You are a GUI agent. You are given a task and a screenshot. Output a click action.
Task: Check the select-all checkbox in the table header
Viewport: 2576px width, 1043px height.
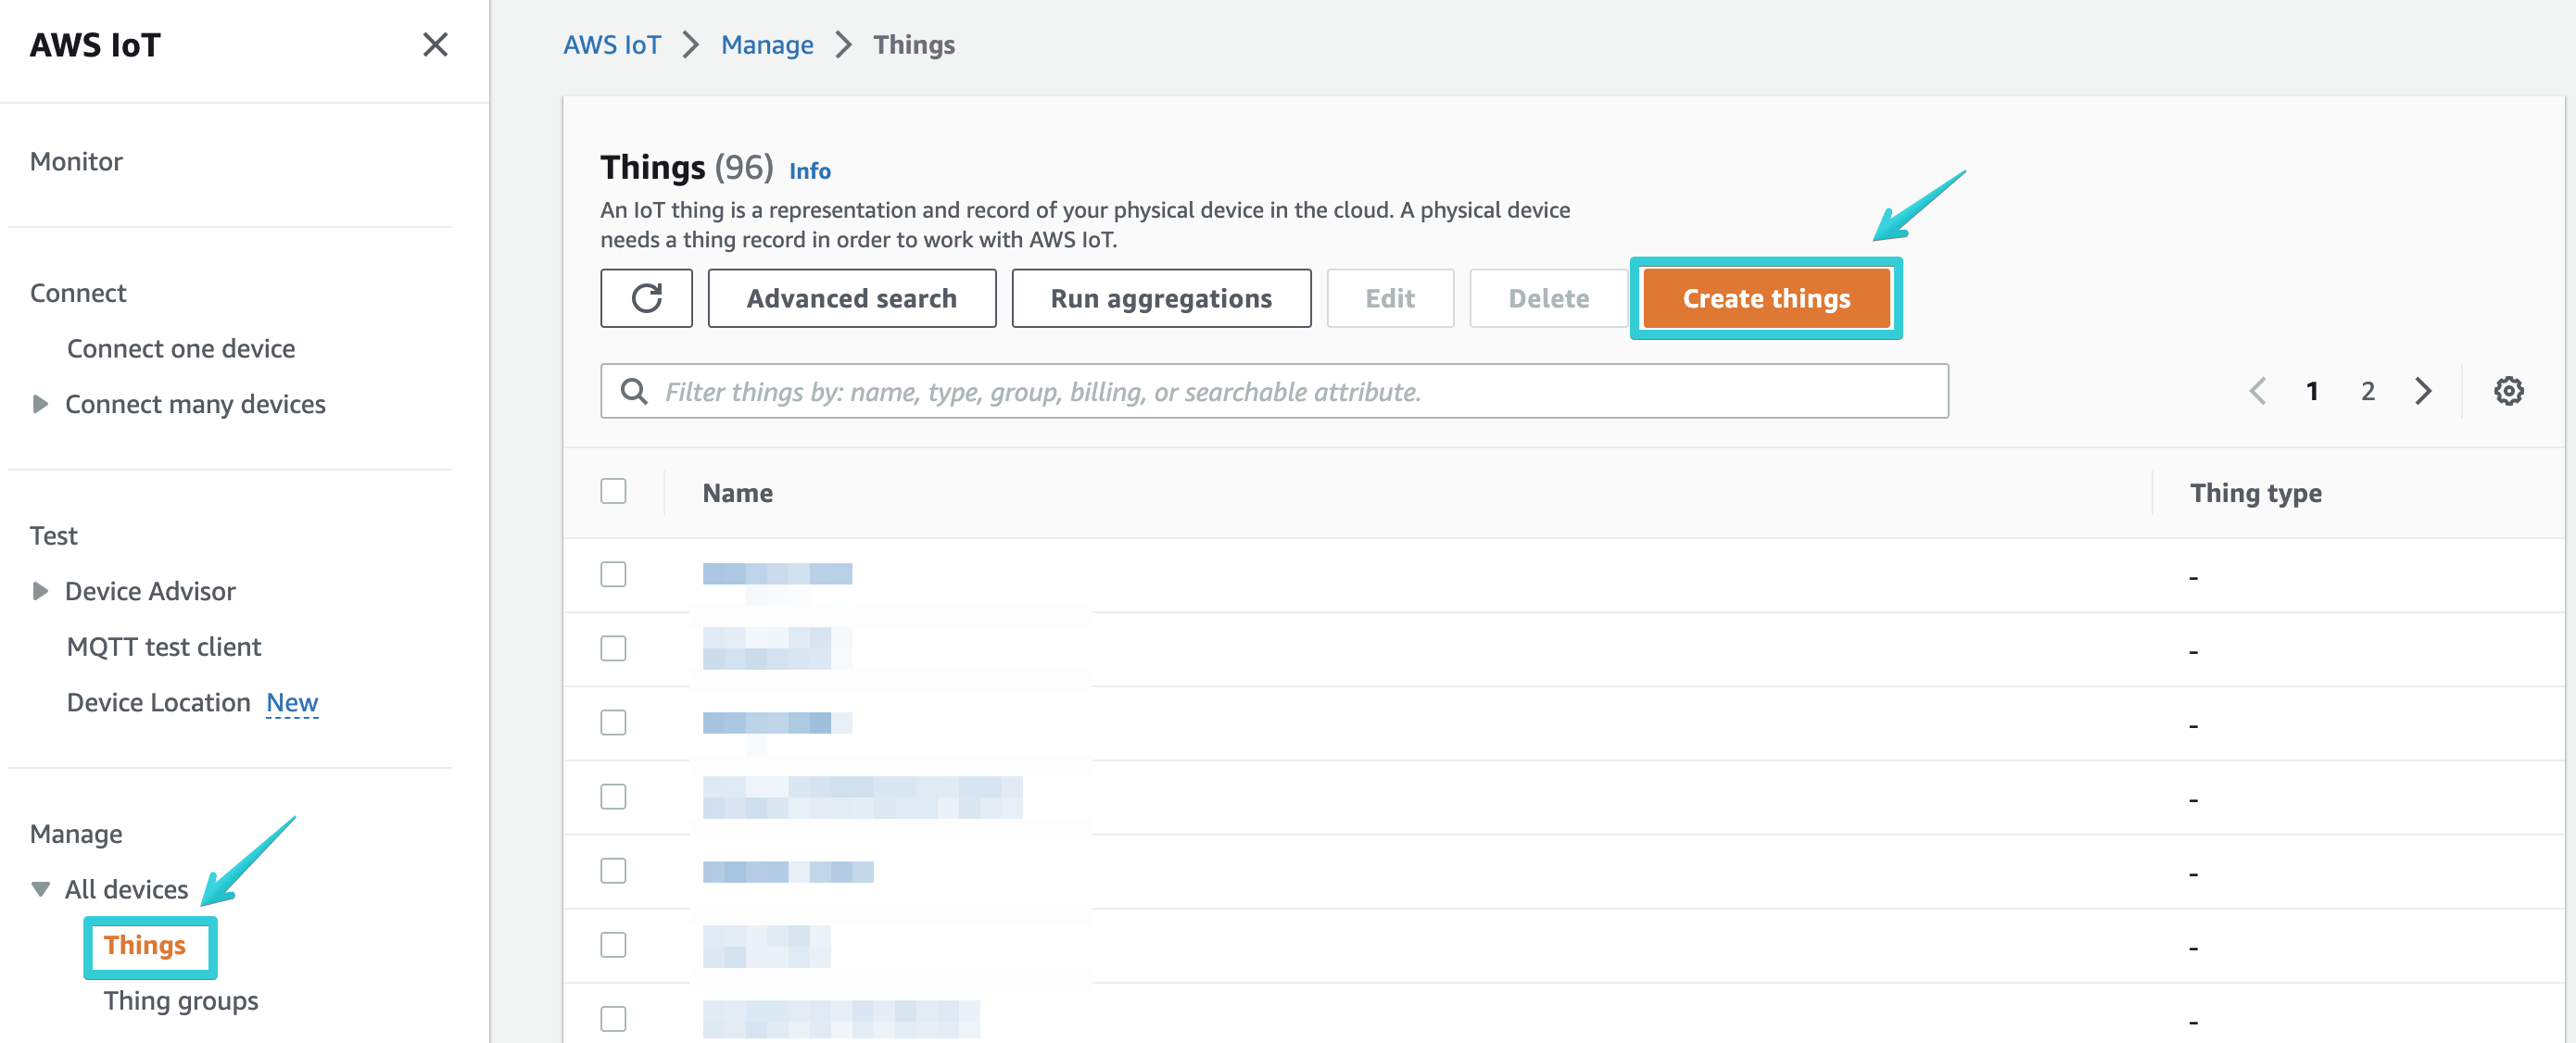pyautogui.click(x=613, y=491)
